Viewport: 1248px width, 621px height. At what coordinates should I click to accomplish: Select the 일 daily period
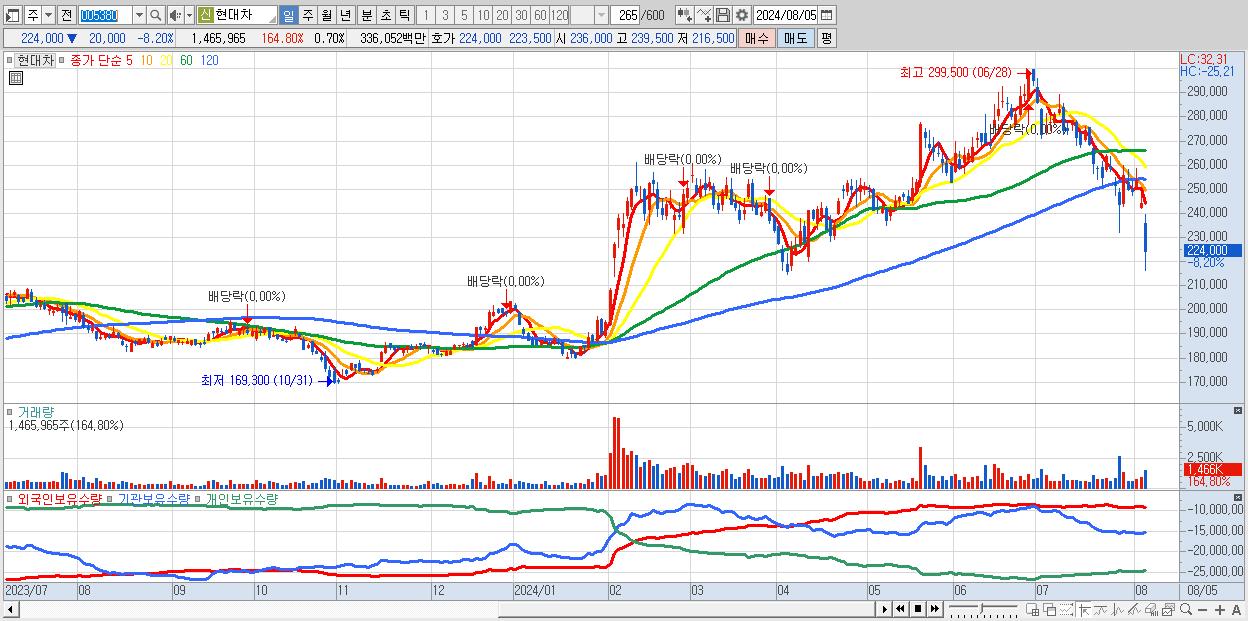tap(288, 16)
